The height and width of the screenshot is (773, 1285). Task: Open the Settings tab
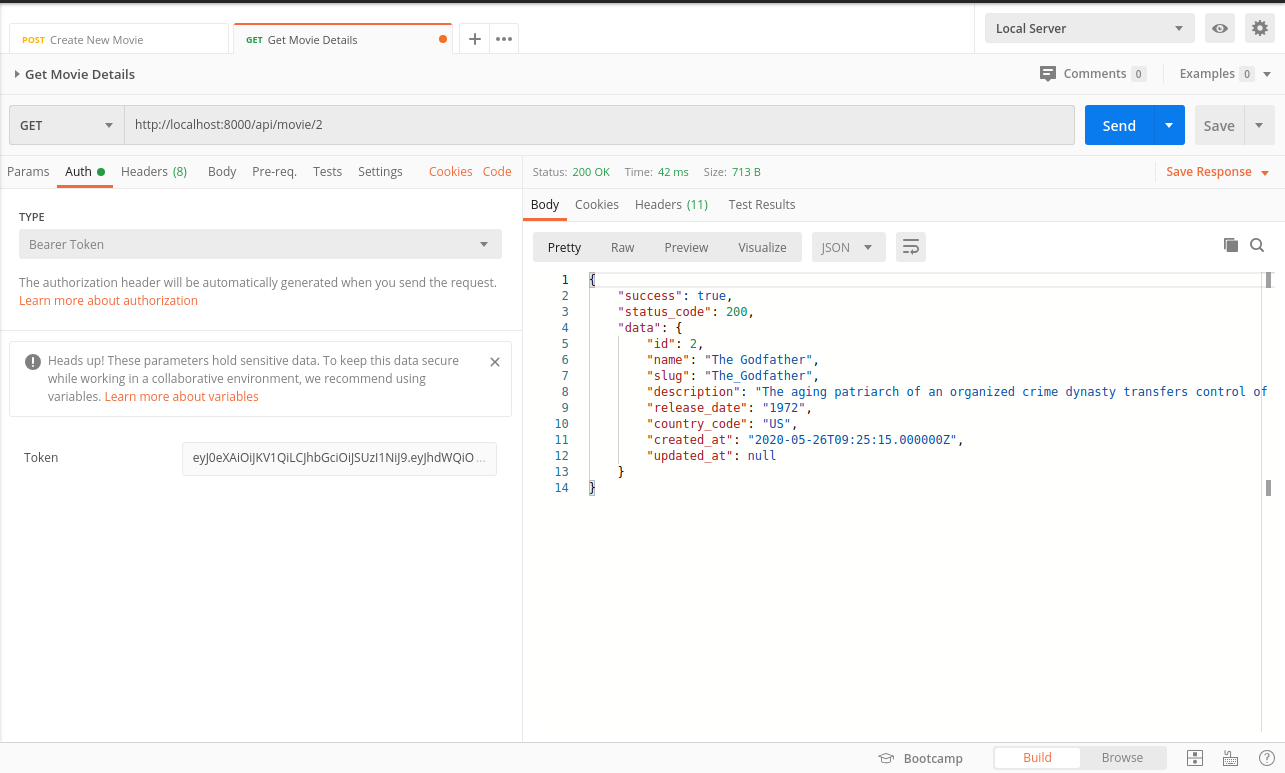pos(380,171)
